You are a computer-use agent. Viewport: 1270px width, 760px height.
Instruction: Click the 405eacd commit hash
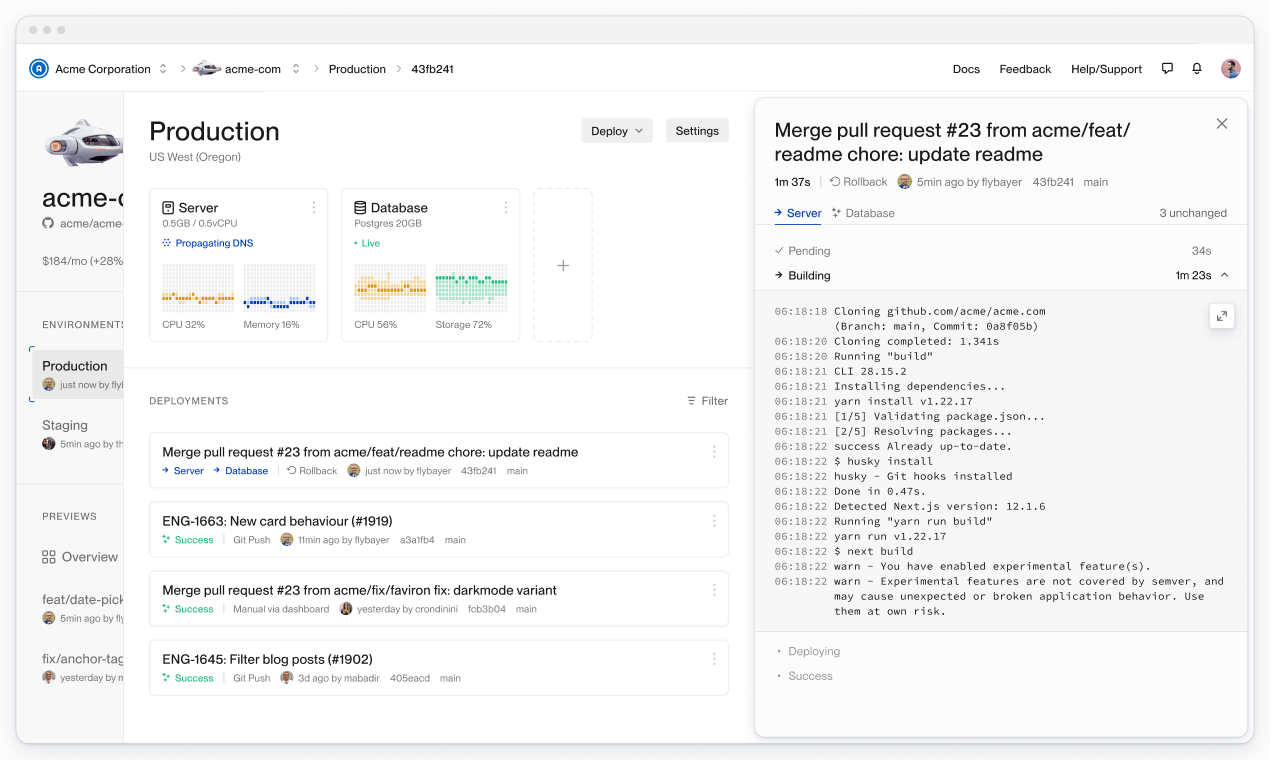click(410, 678)
